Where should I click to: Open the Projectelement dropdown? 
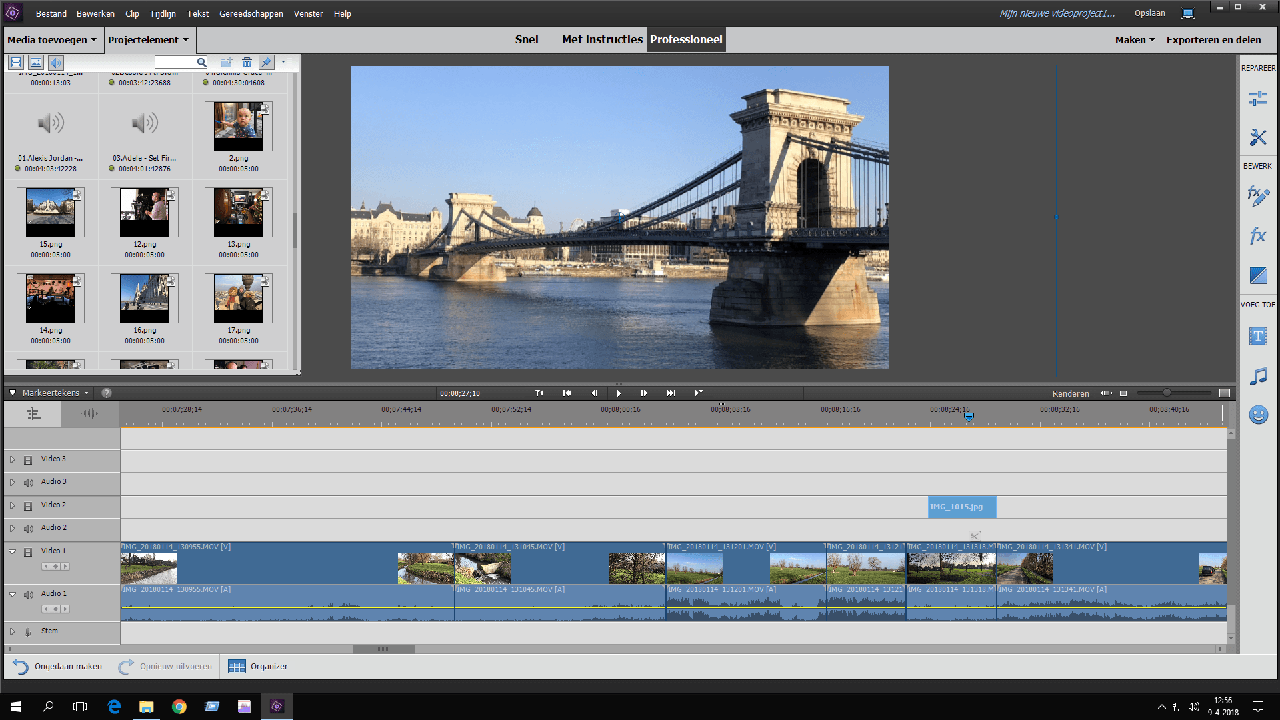pos(149,40)
